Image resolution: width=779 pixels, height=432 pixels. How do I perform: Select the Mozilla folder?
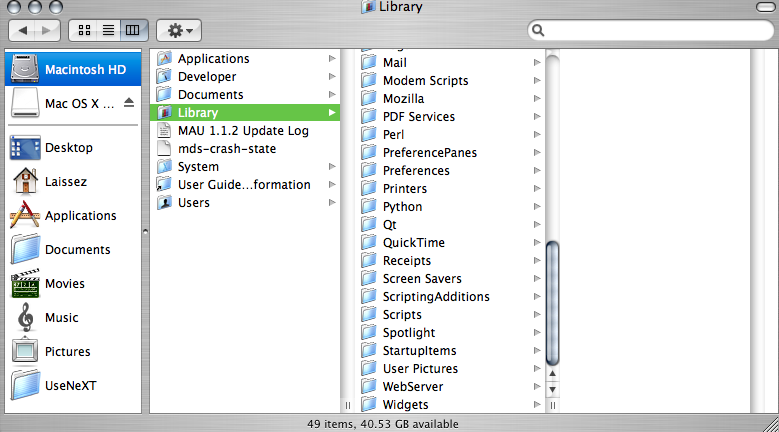451,98
